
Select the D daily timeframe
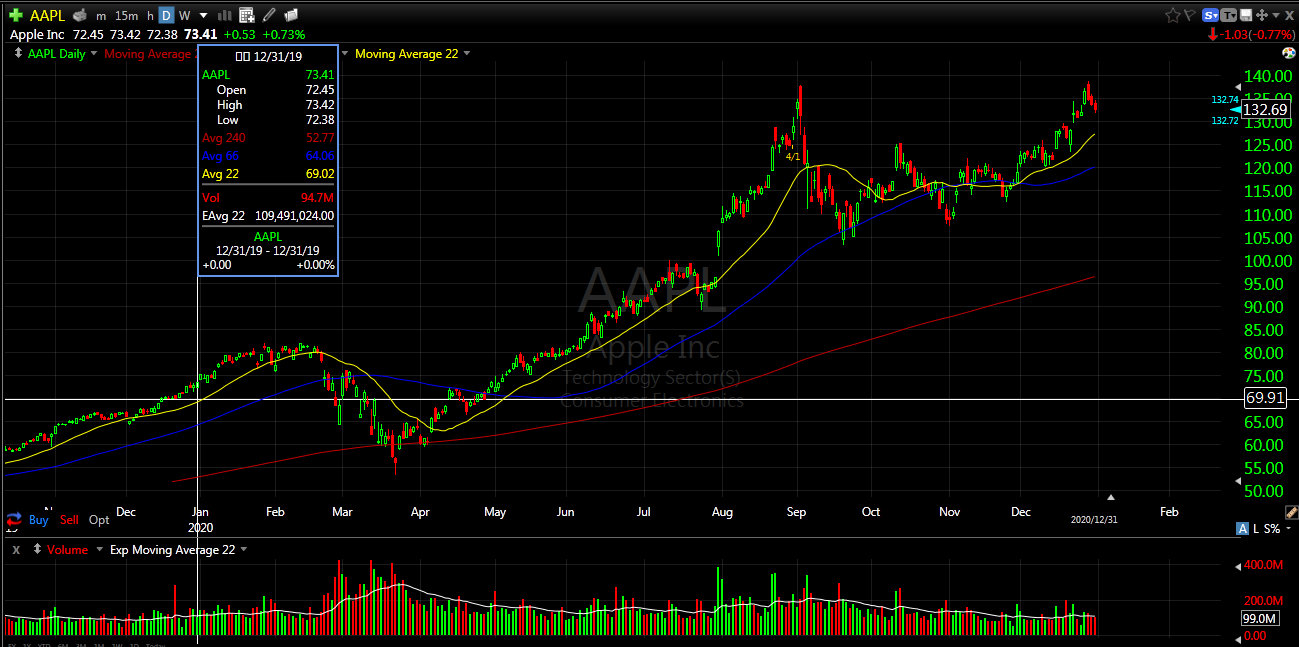tap(167, 15)
